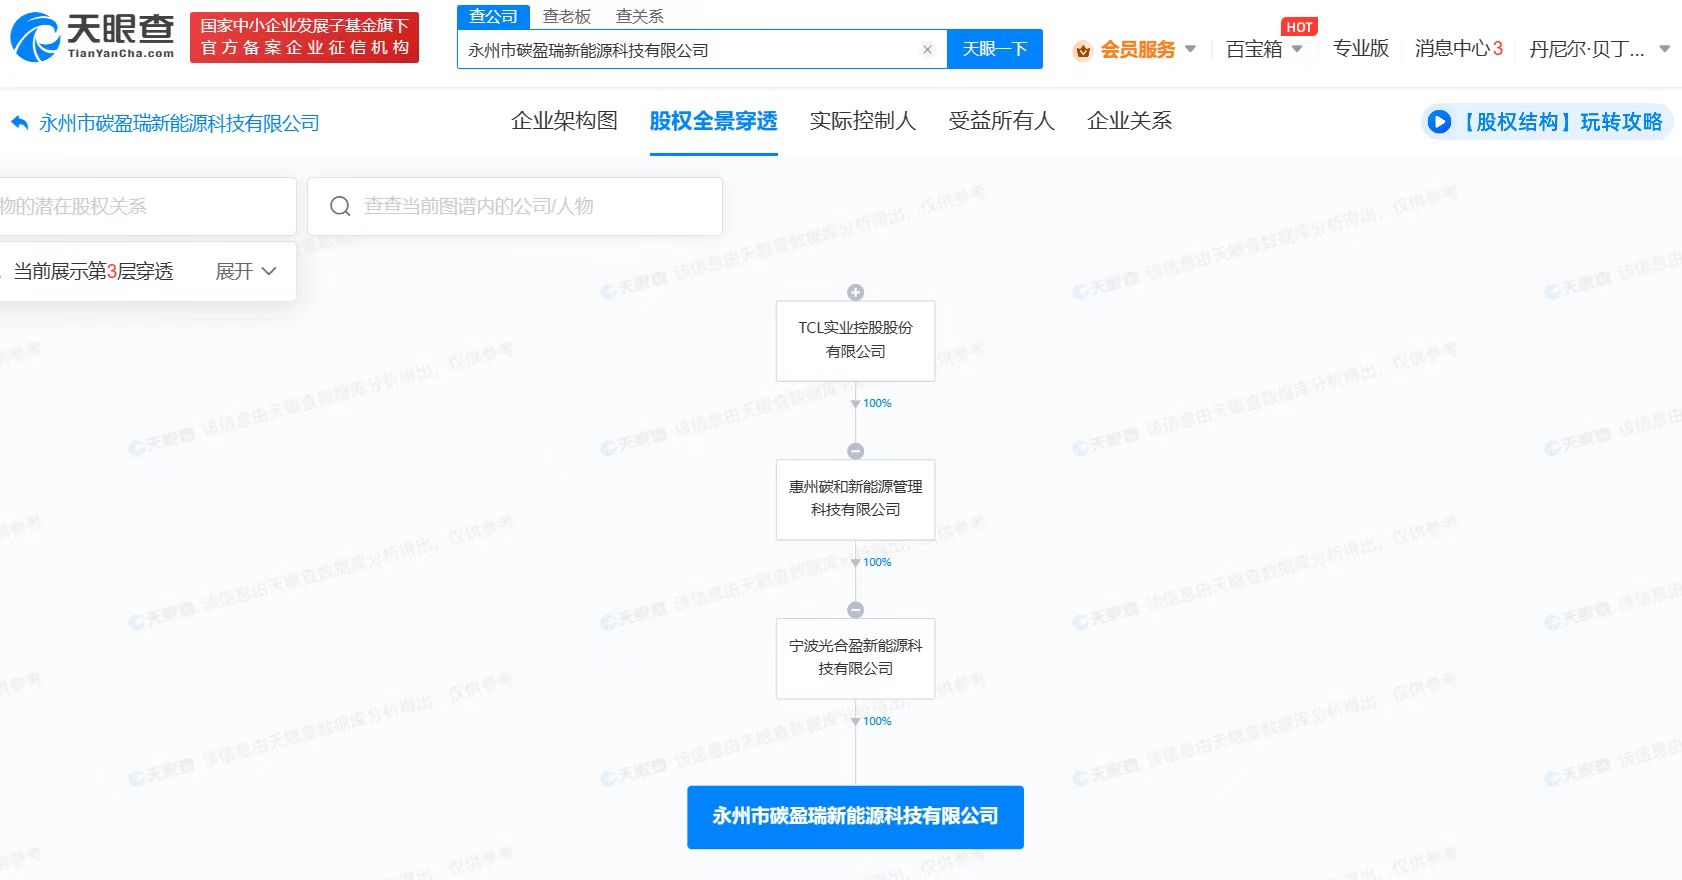This screenshot has width=1682, height=880.
Task: Click 100% share label under 宁波光合盈
Action: (x=877, y=721)
